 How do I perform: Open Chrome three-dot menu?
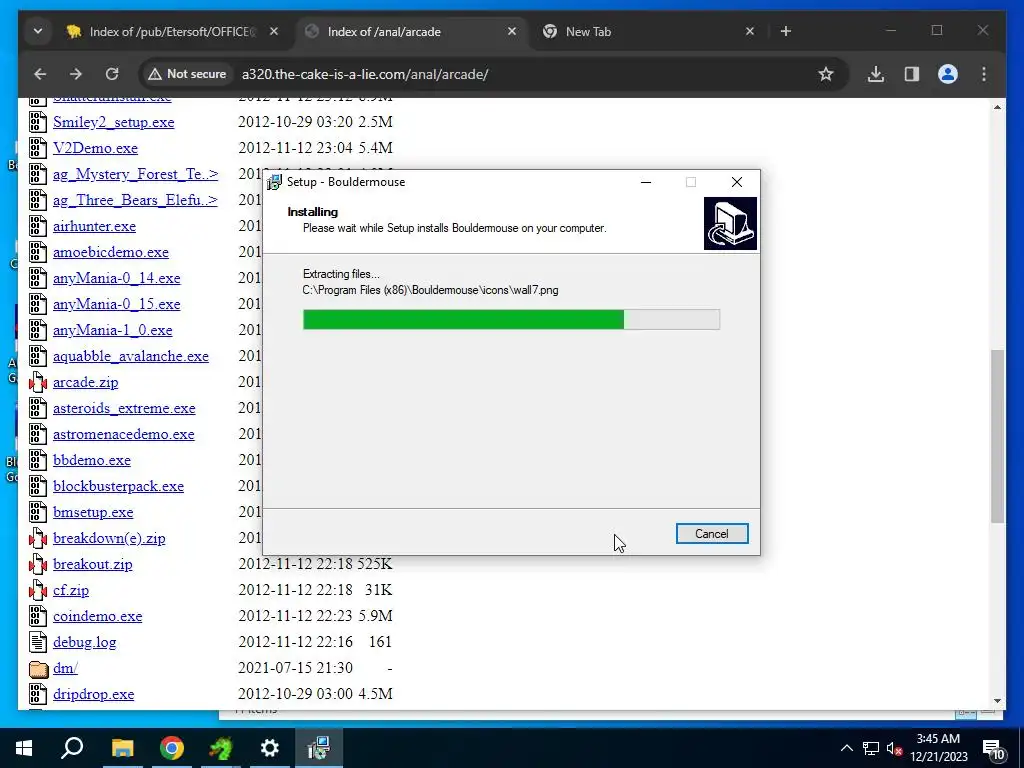click(x=984, y=74)
